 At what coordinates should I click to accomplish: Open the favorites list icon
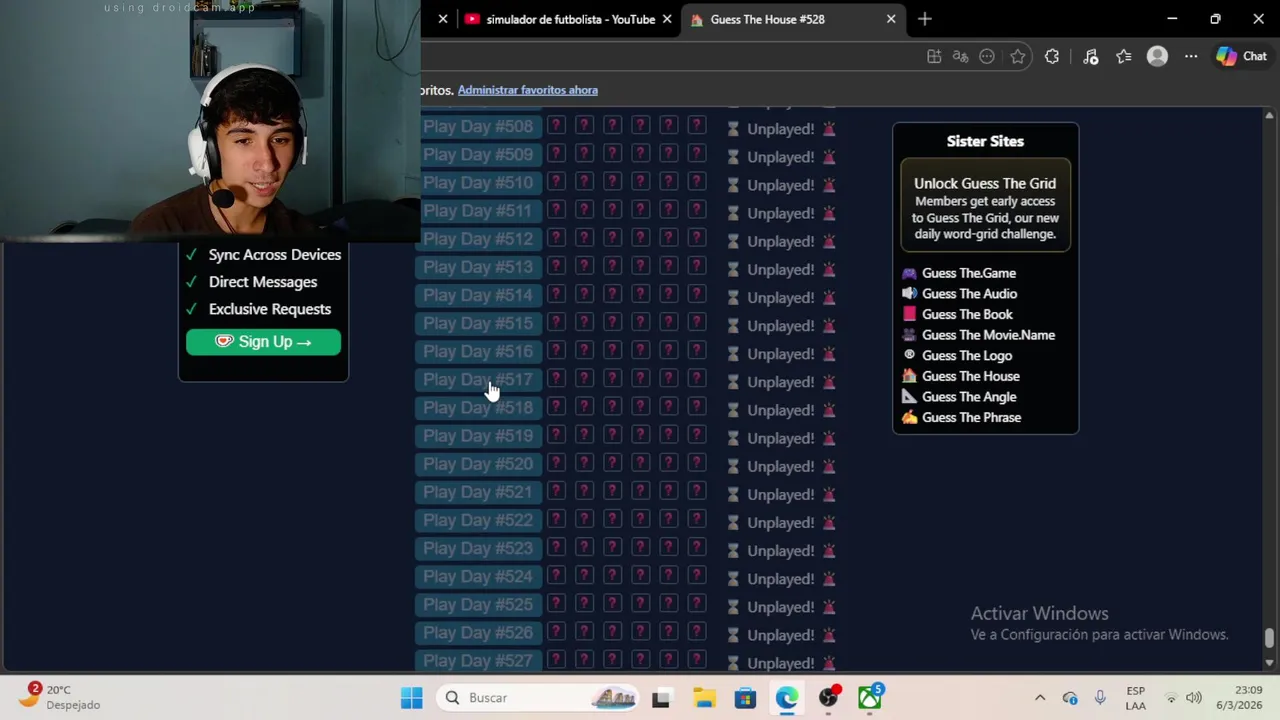1124,57
